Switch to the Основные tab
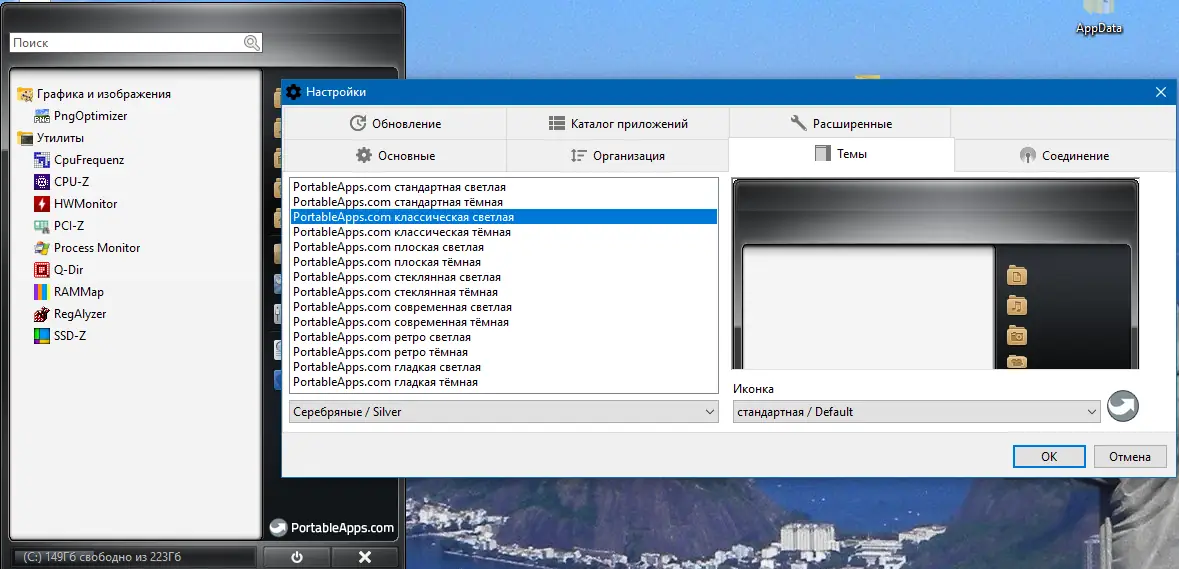The height and width of the screenshot is (569, 1179). point(396,156)
